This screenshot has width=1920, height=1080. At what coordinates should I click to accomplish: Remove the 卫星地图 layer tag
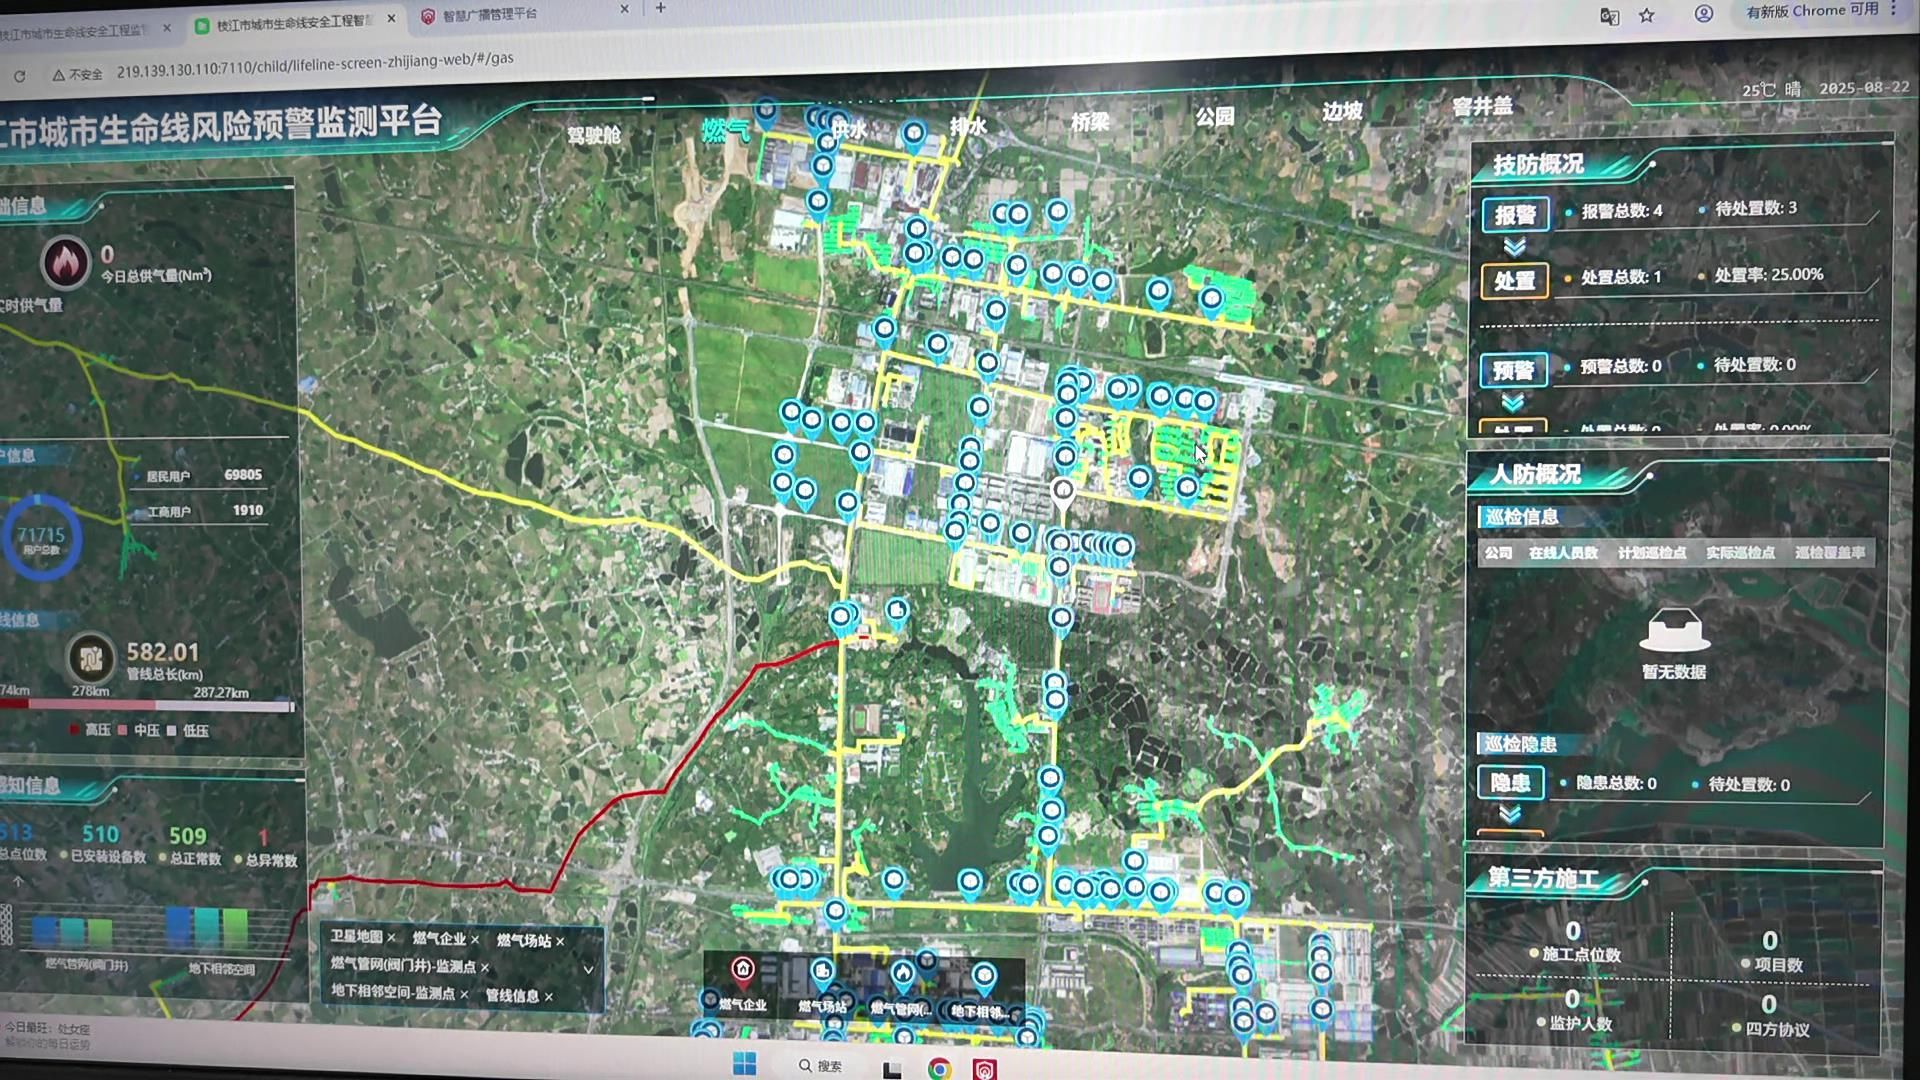pos(391,938)
